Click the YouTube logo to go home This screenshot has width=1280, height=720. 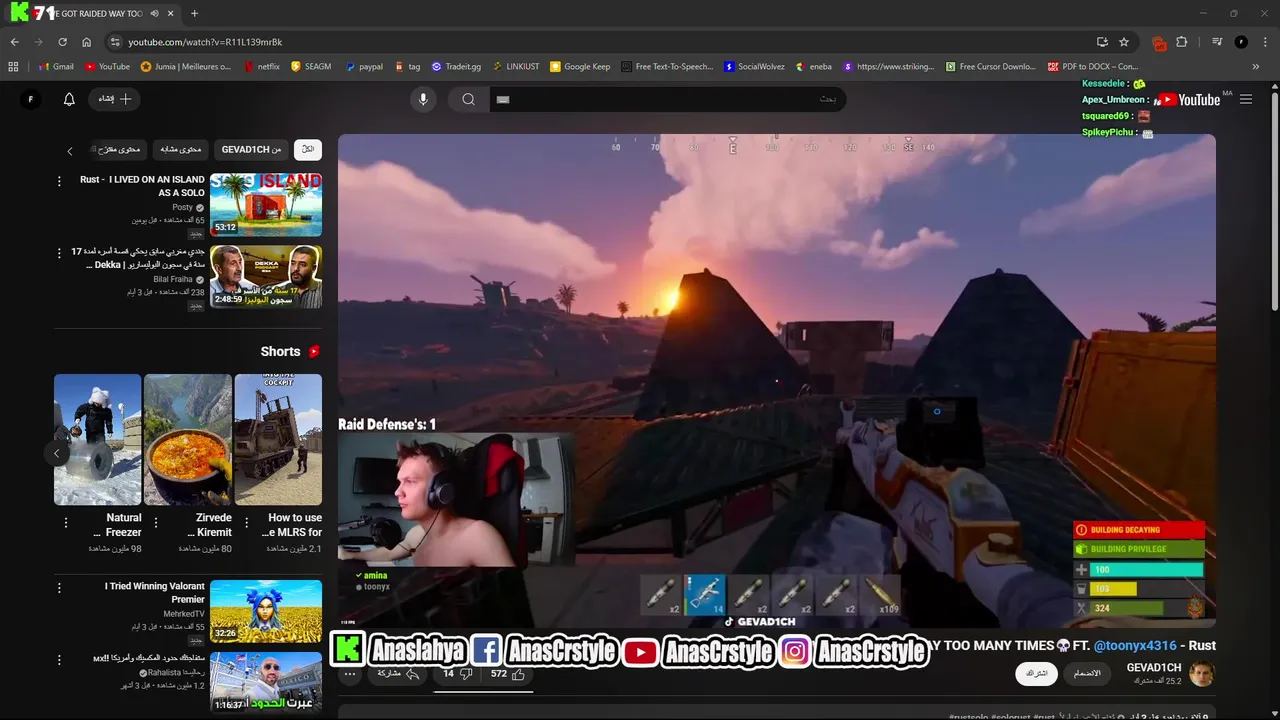pos(1188,100)
